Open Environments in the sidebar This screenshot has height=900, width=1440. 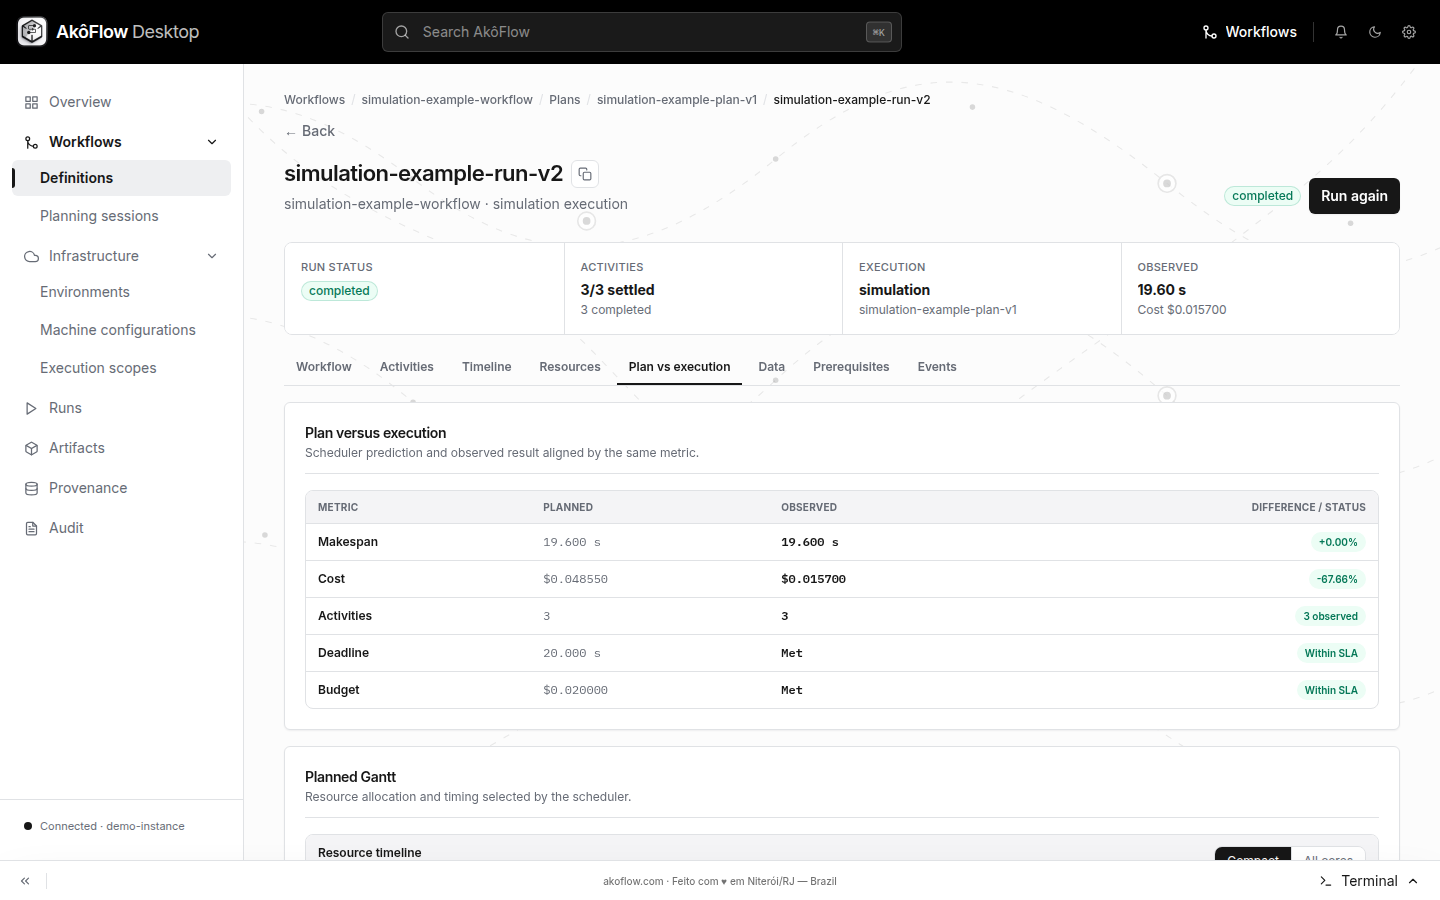click(122, 292)
